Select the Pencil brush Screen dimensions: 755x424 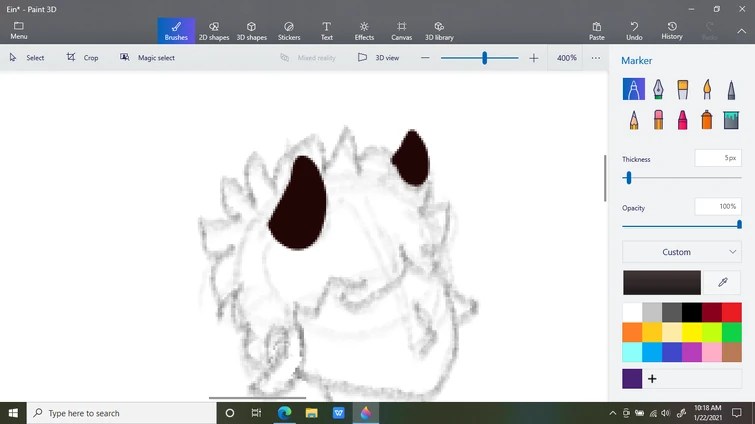(634, 120)
